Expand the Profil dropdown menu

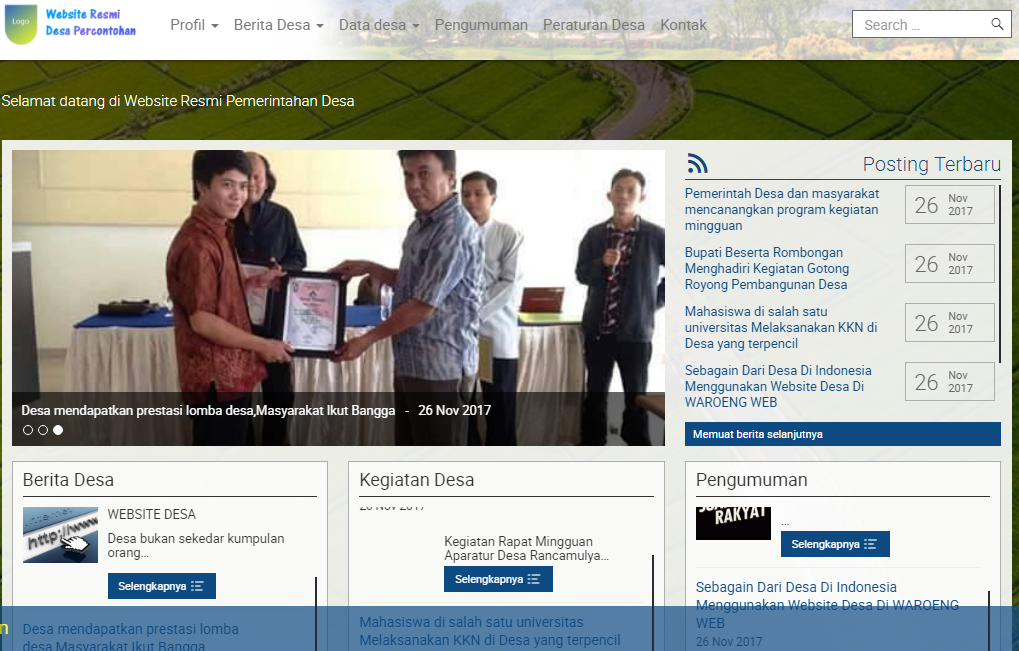[x=194, y=24]
